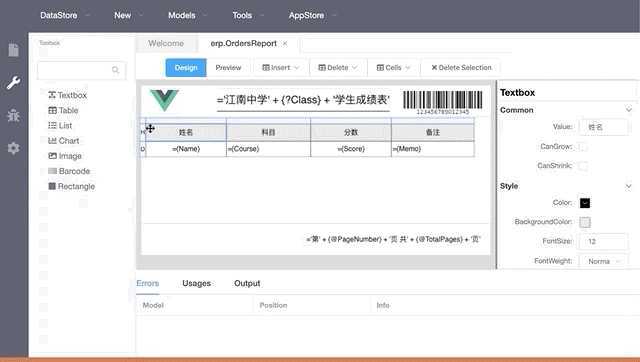Open the Delete dropdown

pyautogui.click(x=338, y=68)
